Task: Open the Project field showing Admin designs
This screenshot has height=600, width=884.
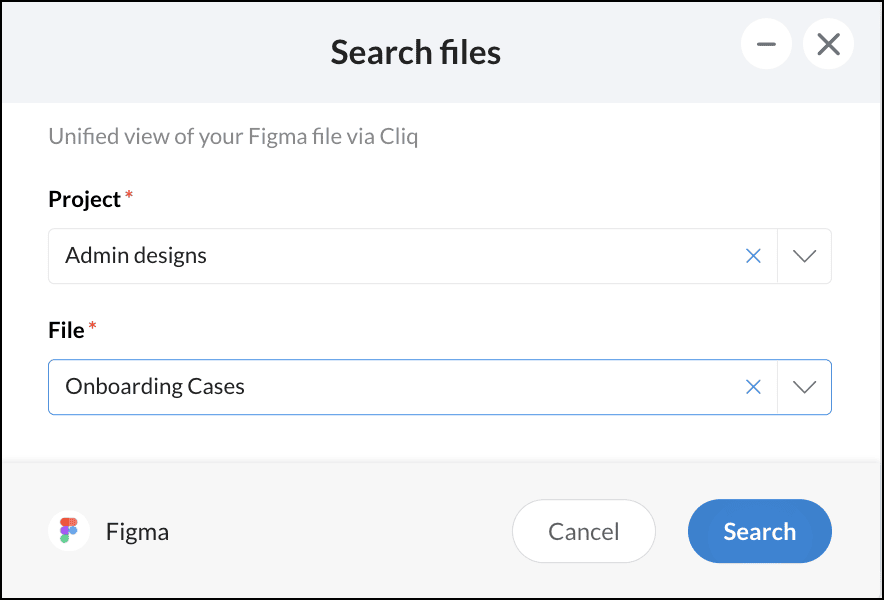Action: [400, 256]
